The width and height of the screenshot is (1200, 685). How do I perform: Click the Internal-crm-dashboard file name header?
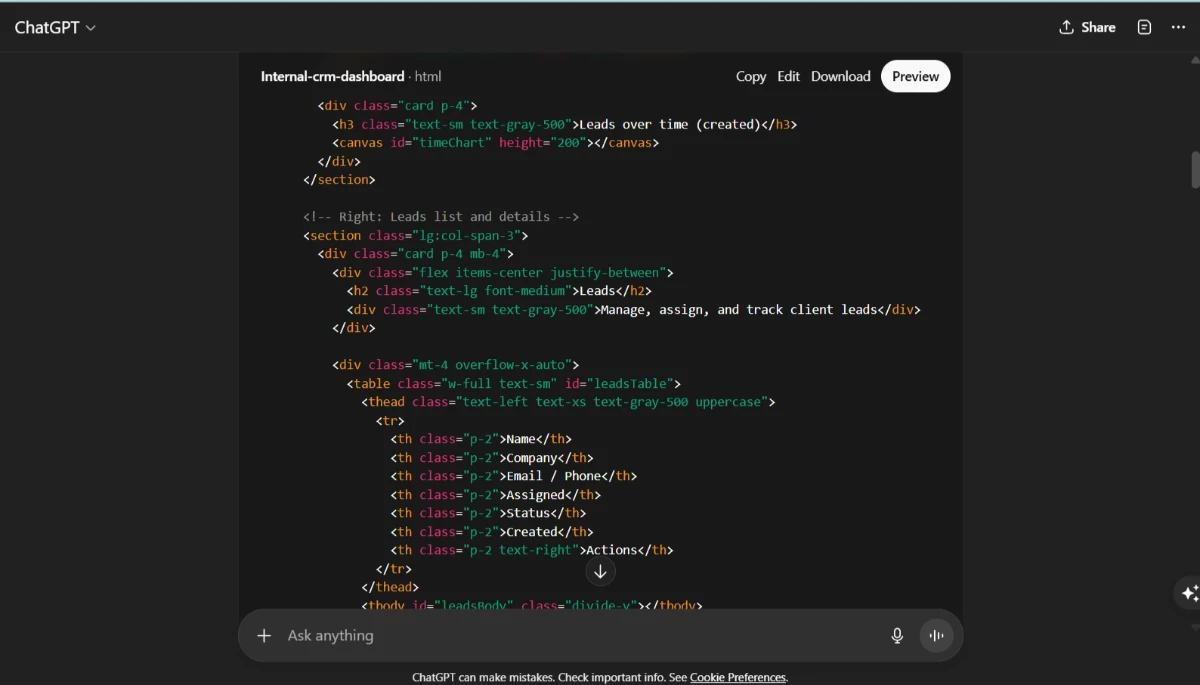333,76
